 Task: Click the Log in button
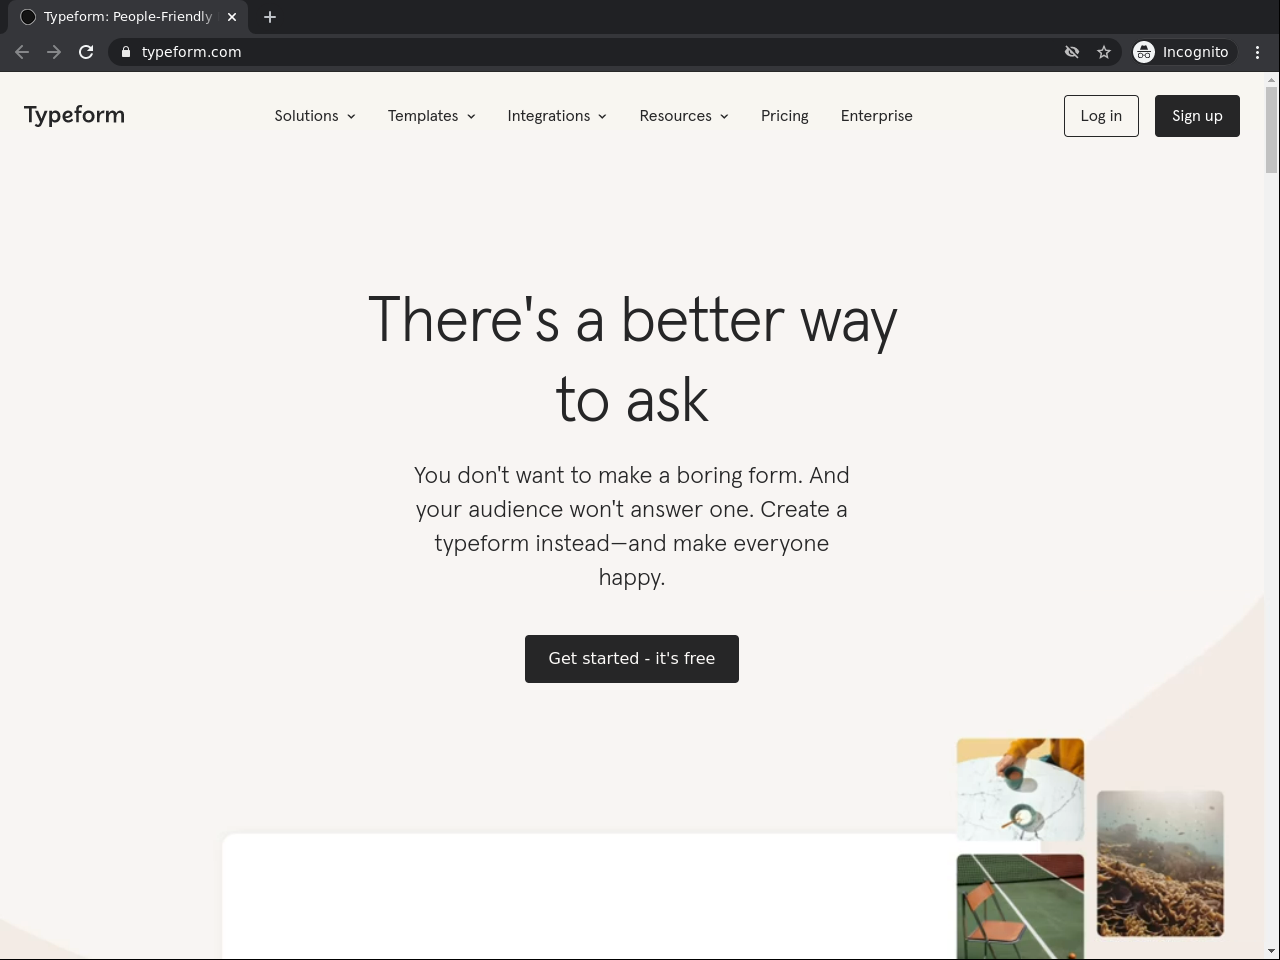tap(1101, 116)
